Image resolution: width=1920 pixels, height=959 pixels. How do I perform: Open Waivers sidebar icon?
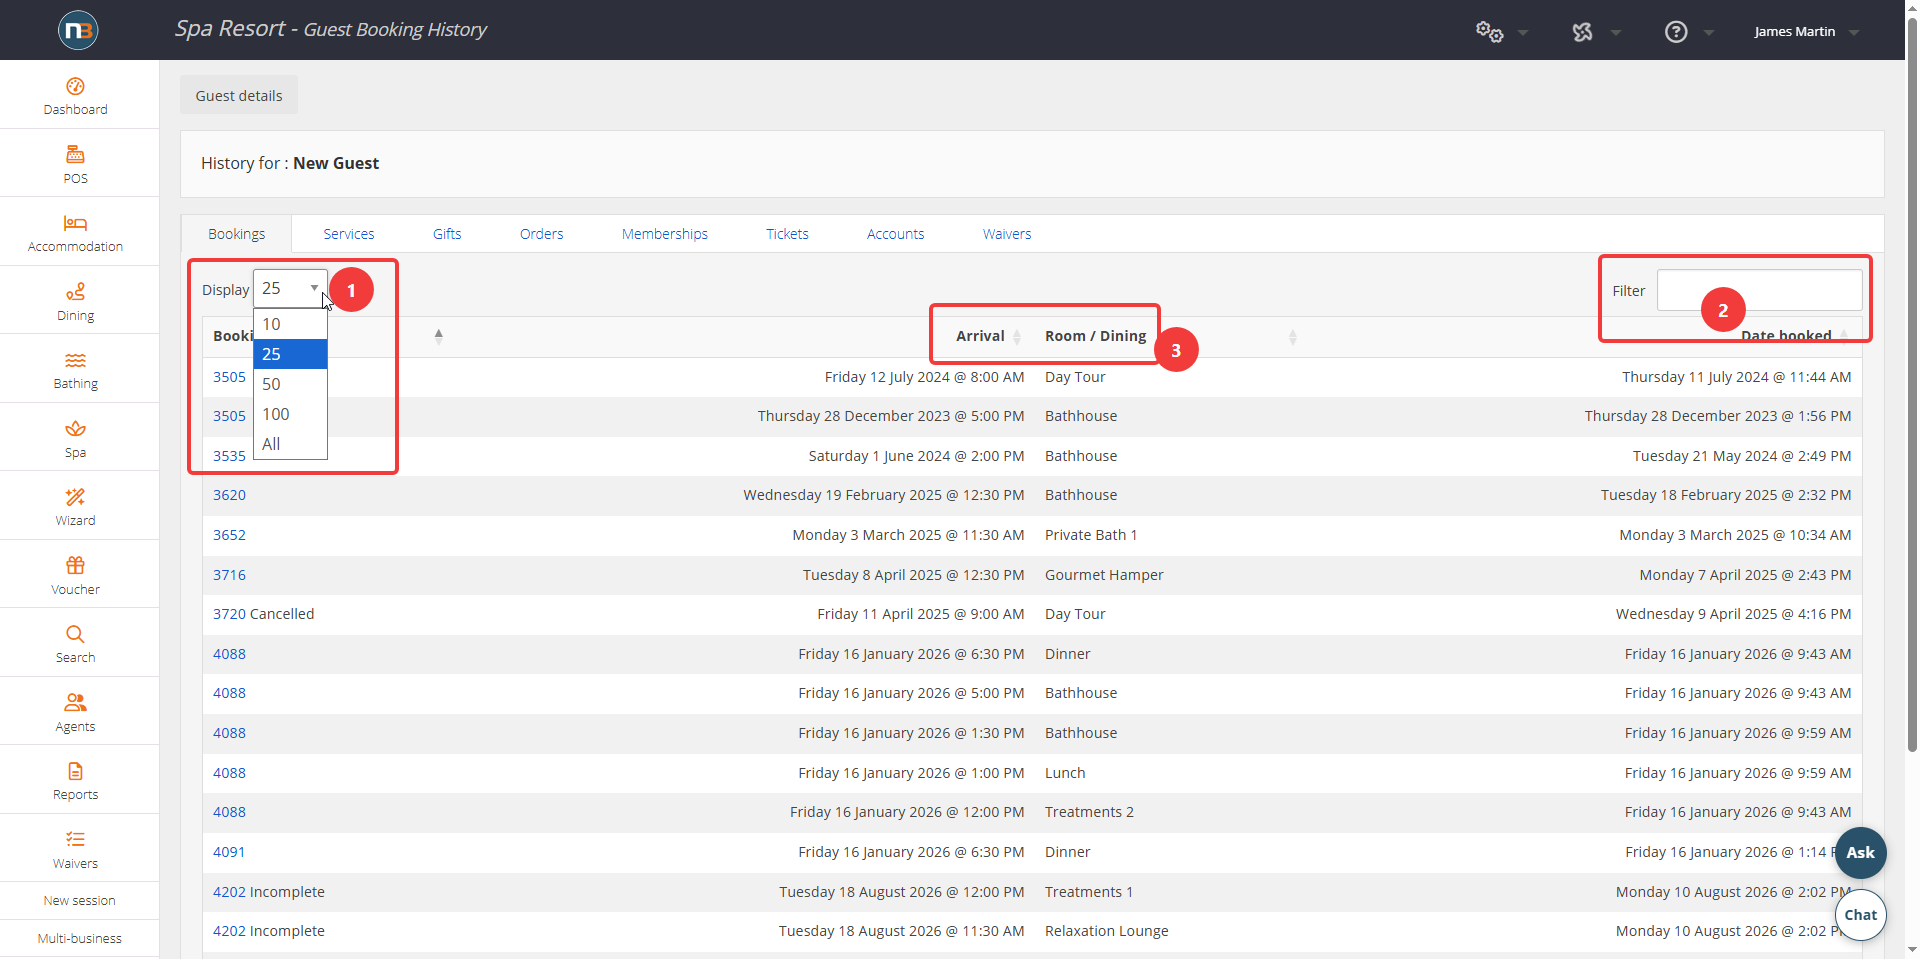point(76,849)
